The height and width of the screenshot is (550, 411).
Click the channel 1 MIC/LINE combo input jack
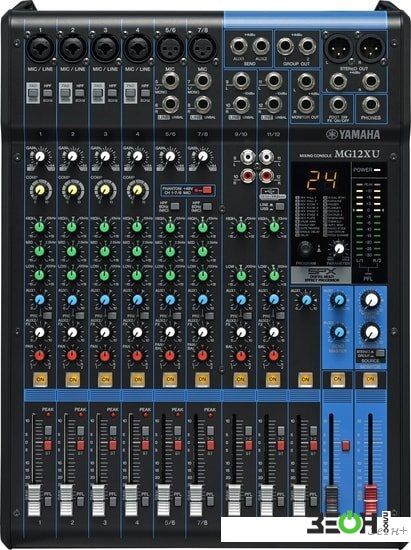point(40,48)
